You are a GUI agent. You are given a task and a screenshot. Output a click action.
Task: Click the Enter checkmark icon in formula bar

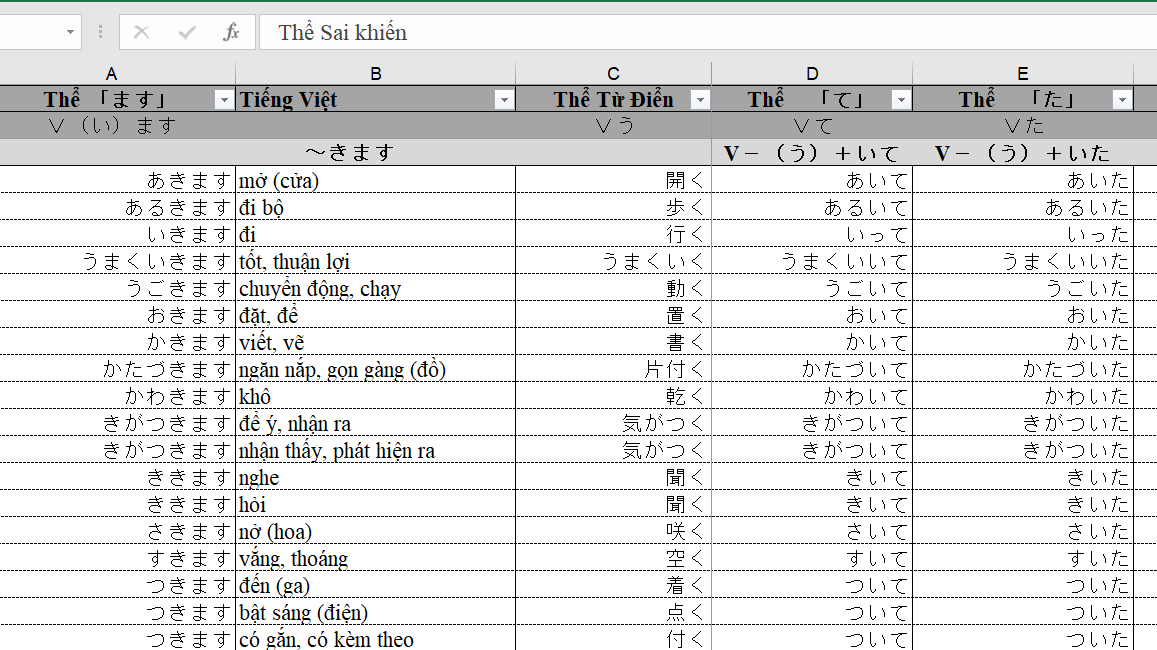pos(187,32)
